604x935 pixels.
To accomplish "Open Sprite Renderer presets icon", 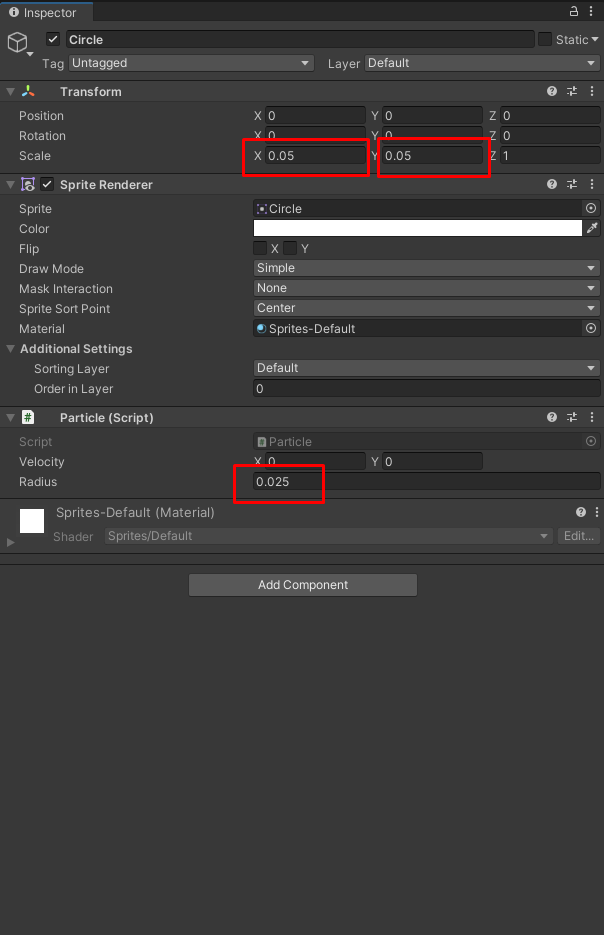I will [x=572, y=185].
